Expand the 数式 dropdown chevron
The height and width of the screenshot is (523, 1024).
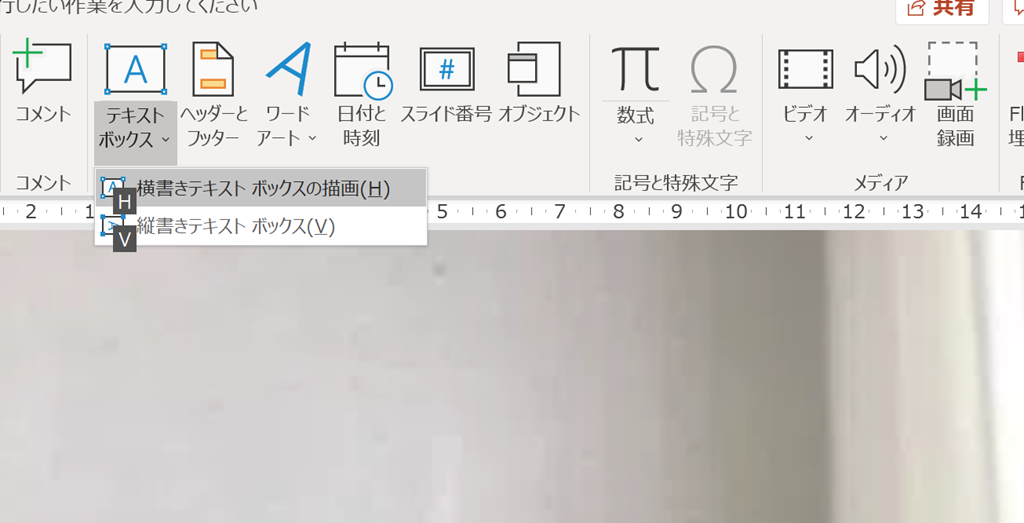point(636,139)
